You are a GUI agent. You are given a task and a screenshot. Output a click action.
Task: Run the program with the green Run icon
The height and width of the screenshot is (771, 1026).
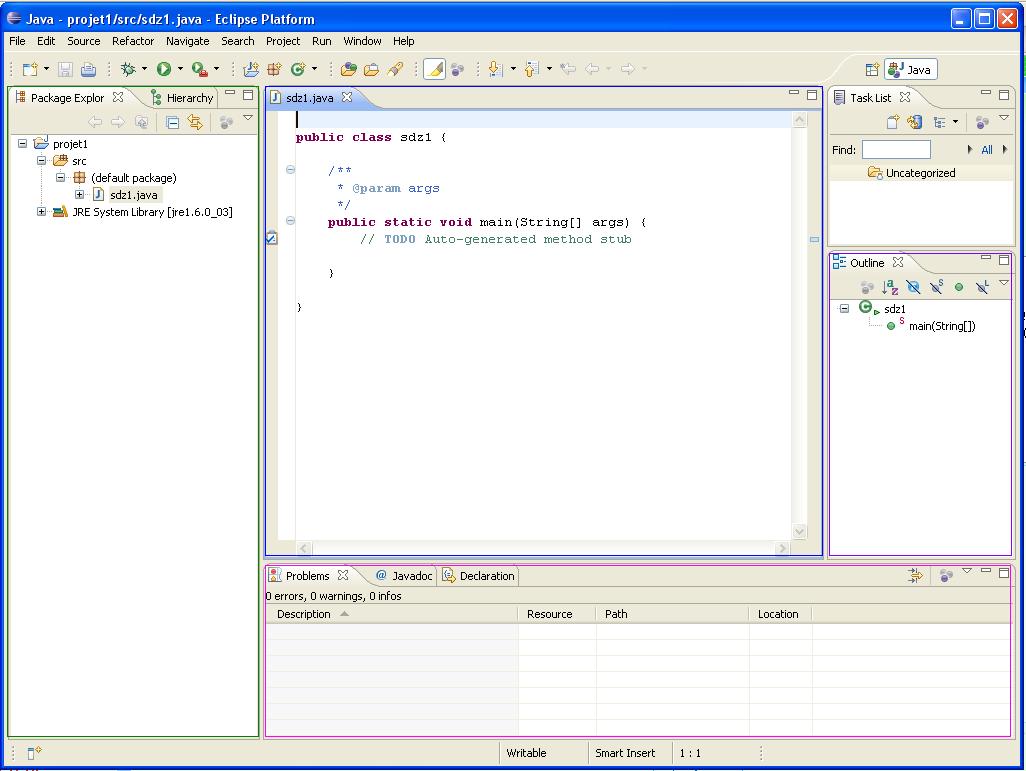coord(164,69)
